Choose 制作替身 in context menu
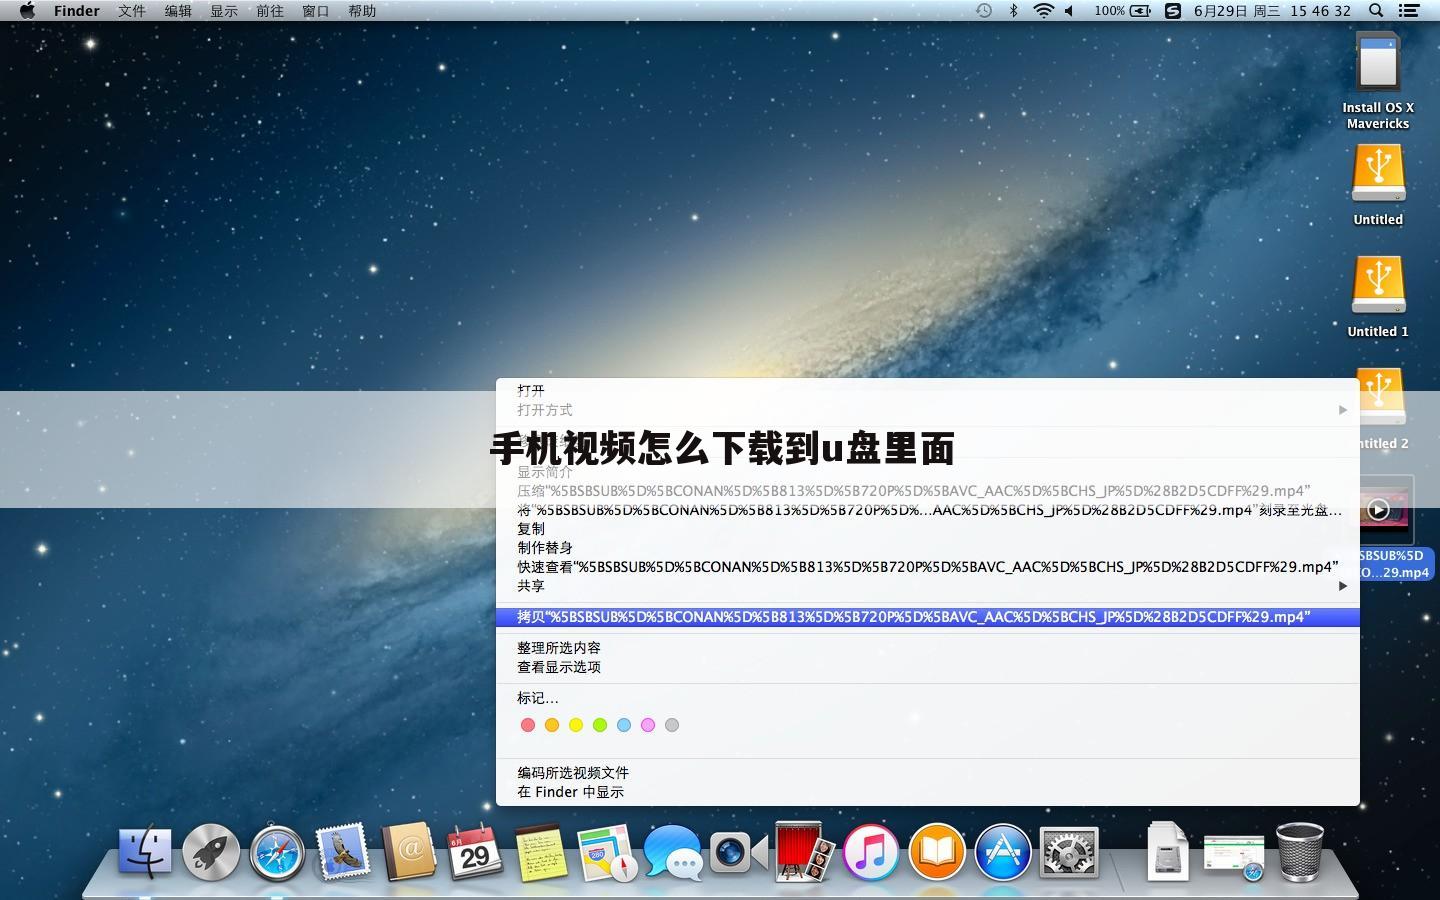The image size is (1440, 900). [927, 548]
